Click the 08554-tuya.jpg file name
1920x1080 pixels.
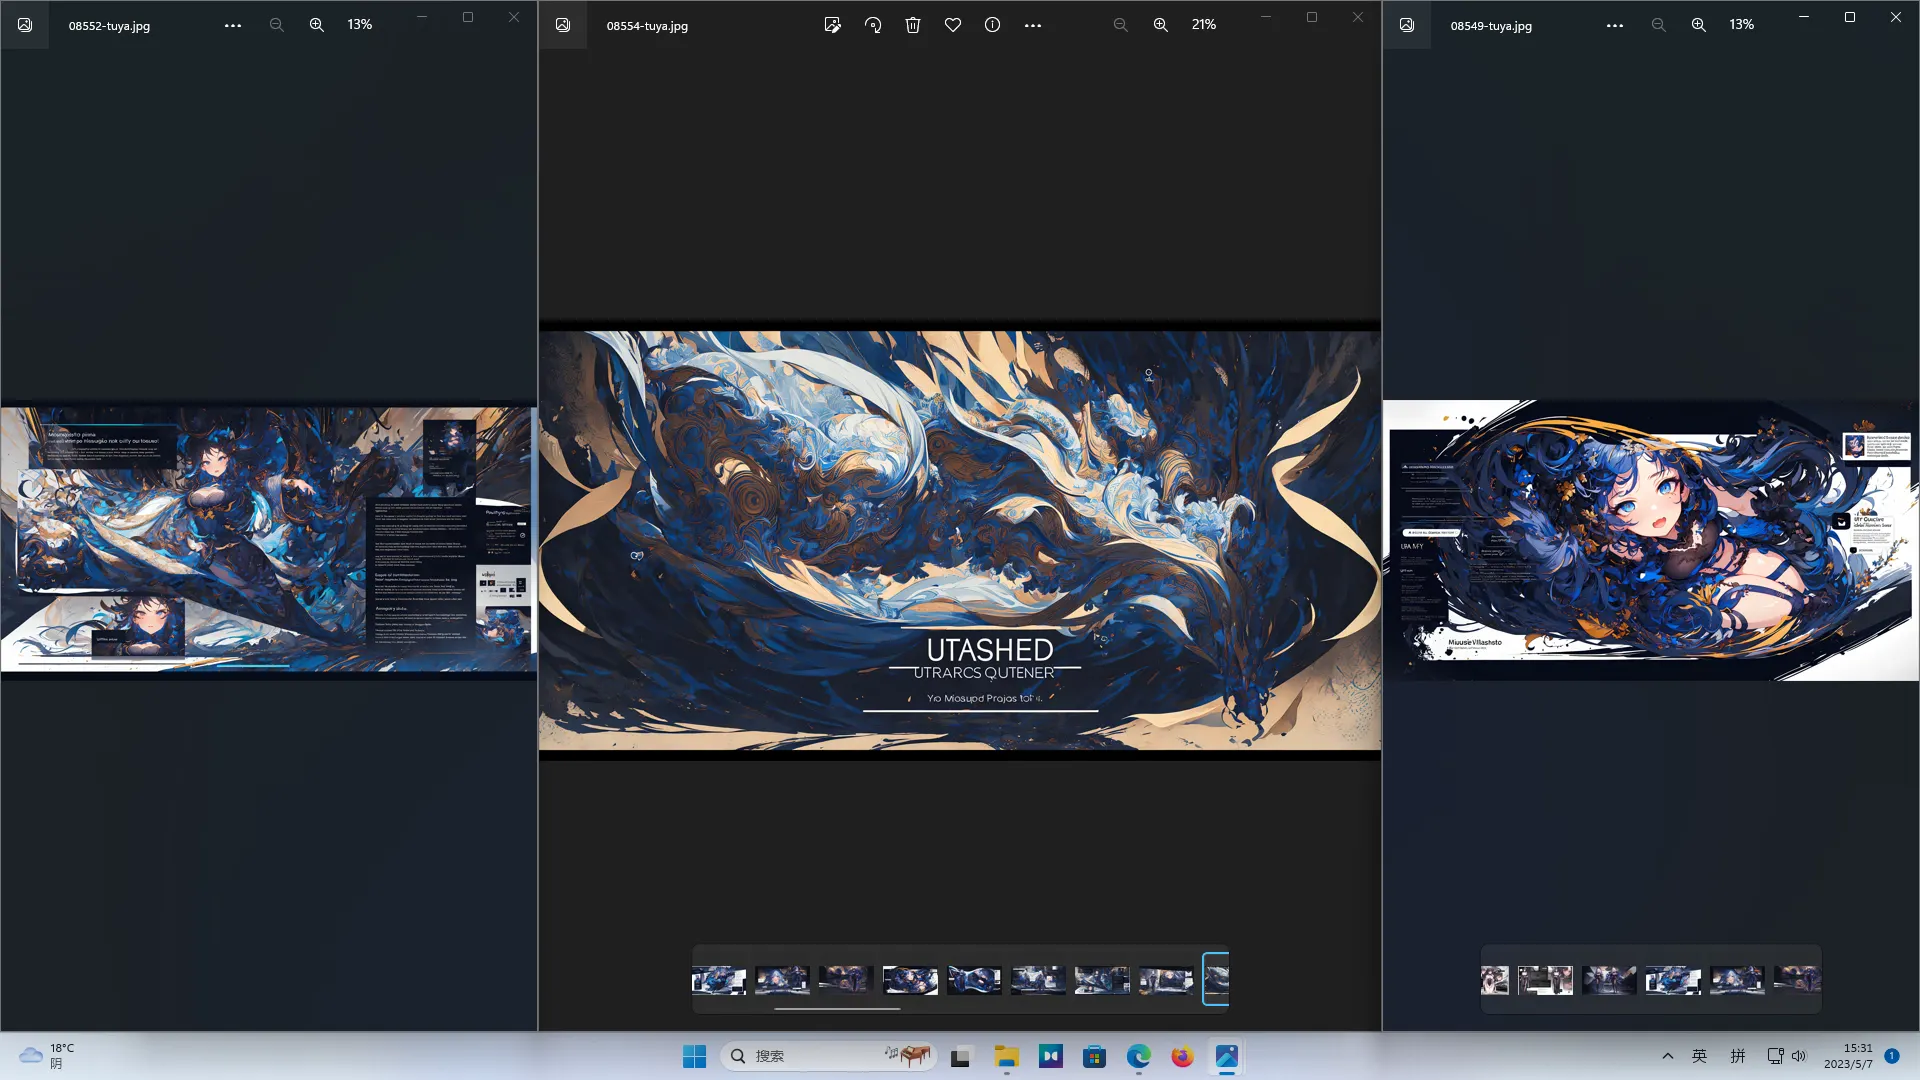coord(647,26)
